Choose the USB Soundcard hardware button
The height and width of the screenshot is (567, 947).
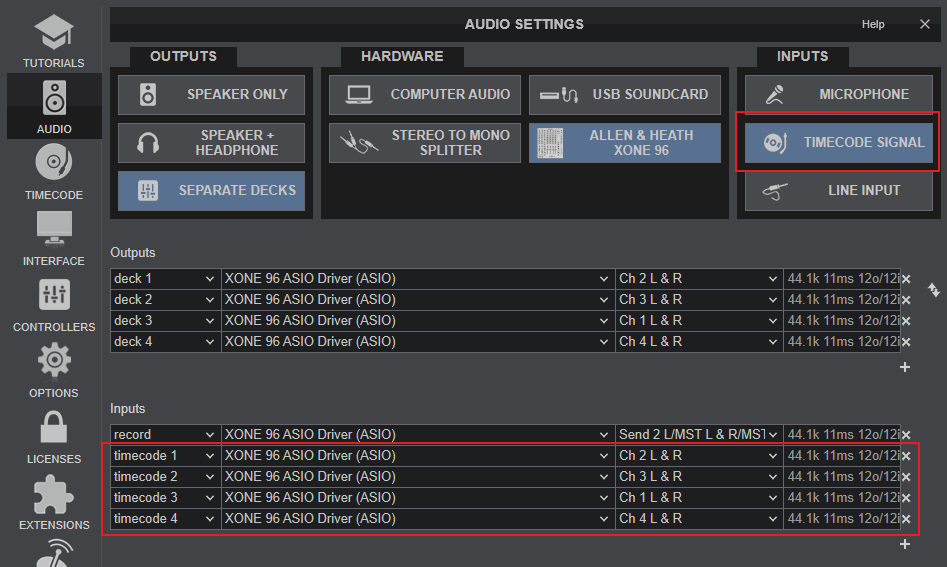pos(624,94)
